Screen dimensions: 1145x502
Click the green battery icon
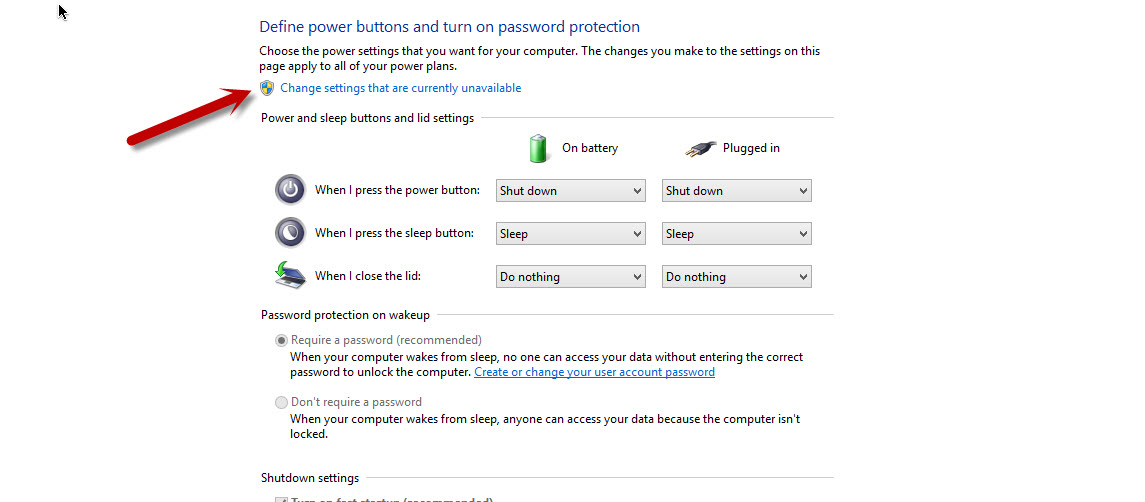click(538, 148)
